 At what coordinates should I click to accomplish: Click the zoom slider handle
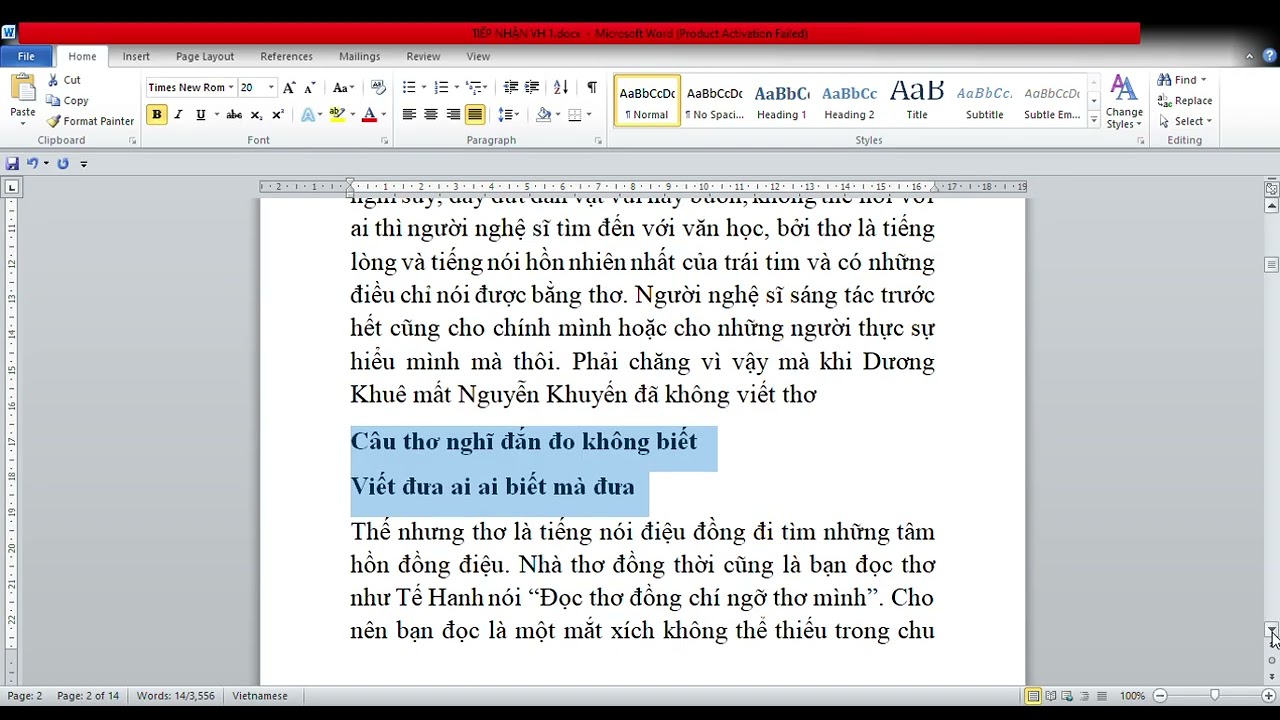1214,696
